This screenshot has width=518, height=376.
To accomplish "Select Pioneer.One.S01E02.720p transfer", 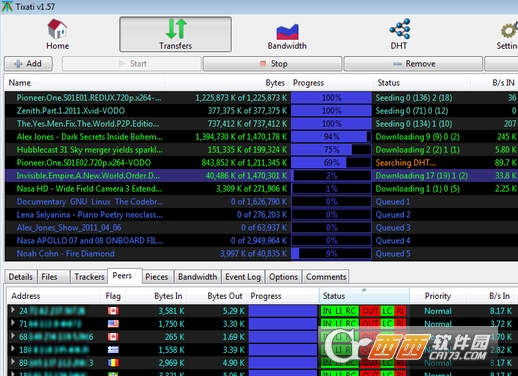I will [261, 163].
